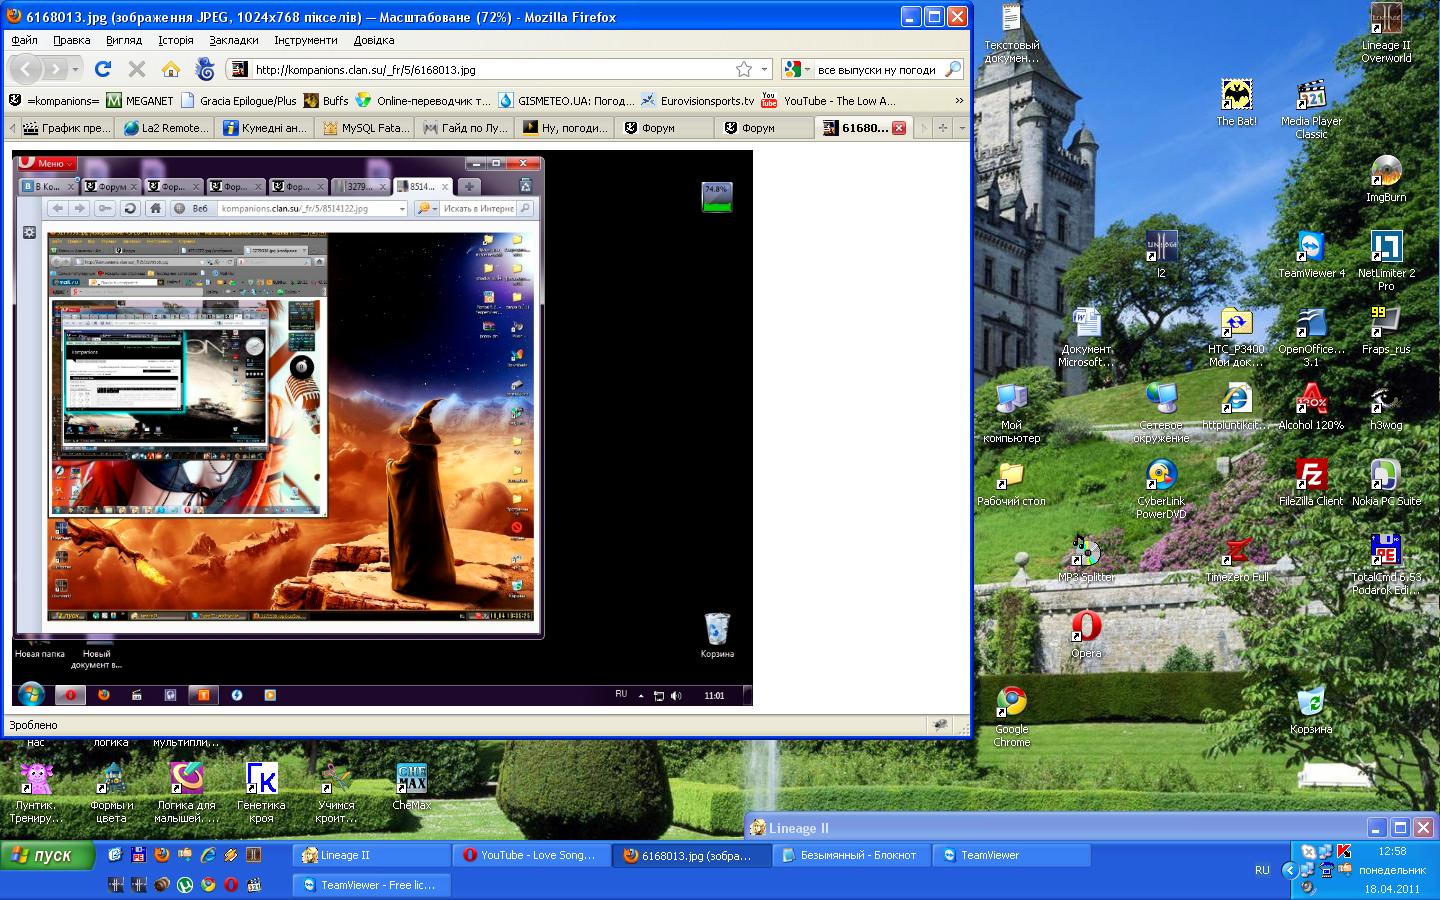Open the Довідка menu
The height and width of the screenshot is (900, 1440).
click(x=374, y=40)
